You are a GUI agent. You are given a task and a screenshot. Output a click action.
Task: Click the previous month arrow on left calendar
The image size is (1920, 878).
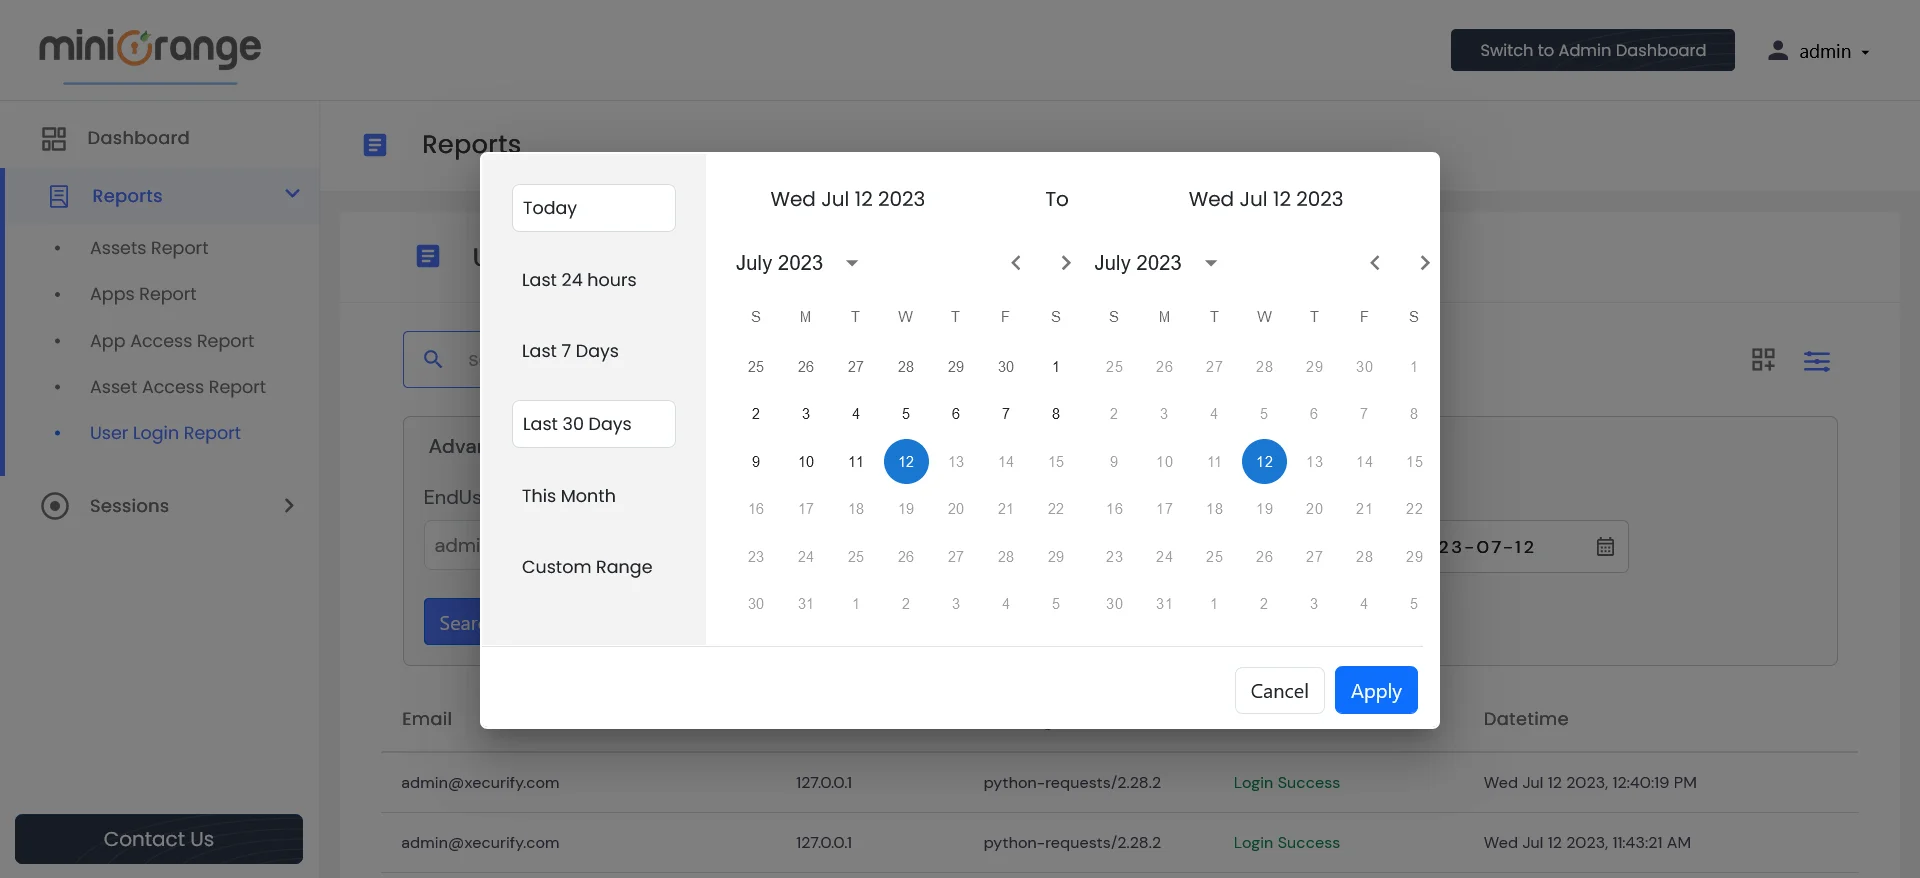[x=1015, y=263]
